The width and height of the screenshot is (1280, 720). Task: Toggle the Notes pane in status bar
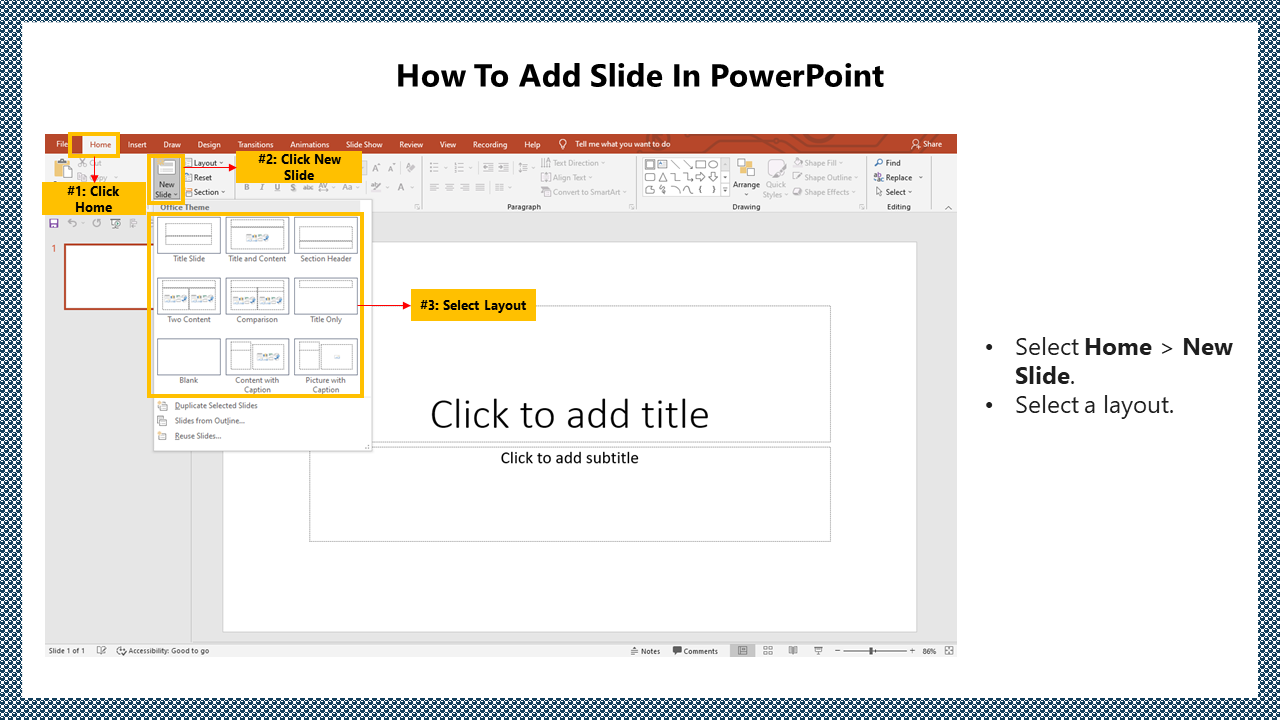pyautogui.click(x=645, y=651)
